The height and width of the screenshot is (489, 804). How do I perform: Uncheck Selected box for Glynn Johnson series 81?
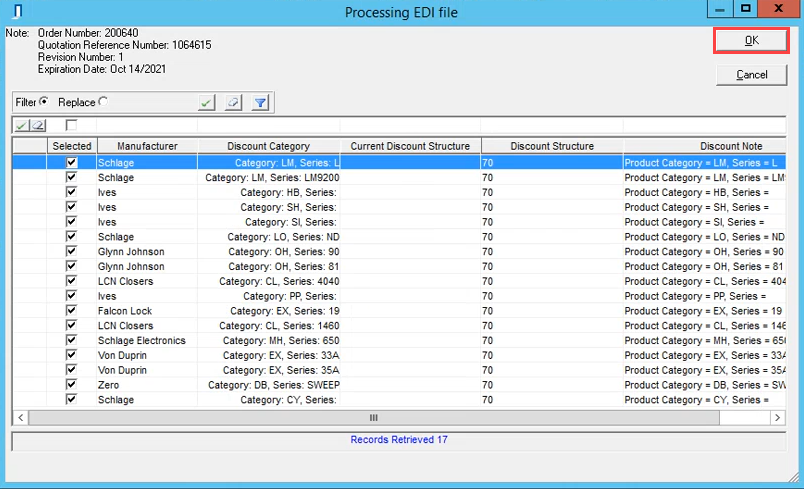click(71, 267)
